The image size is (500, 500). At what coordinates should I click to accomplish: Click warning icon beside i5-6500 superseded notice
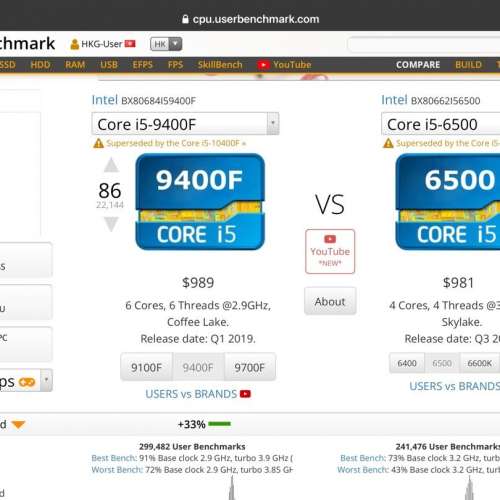tap(388, 143)
